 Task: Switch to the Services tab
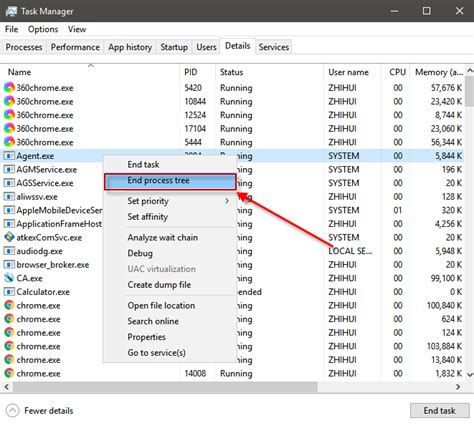tap(274, 47)
